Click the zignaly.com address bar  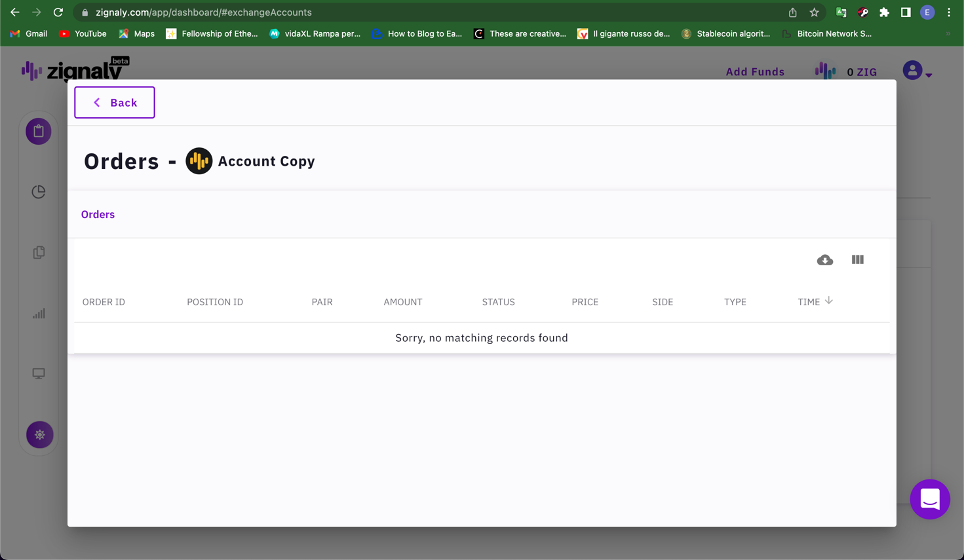[430, 12]
